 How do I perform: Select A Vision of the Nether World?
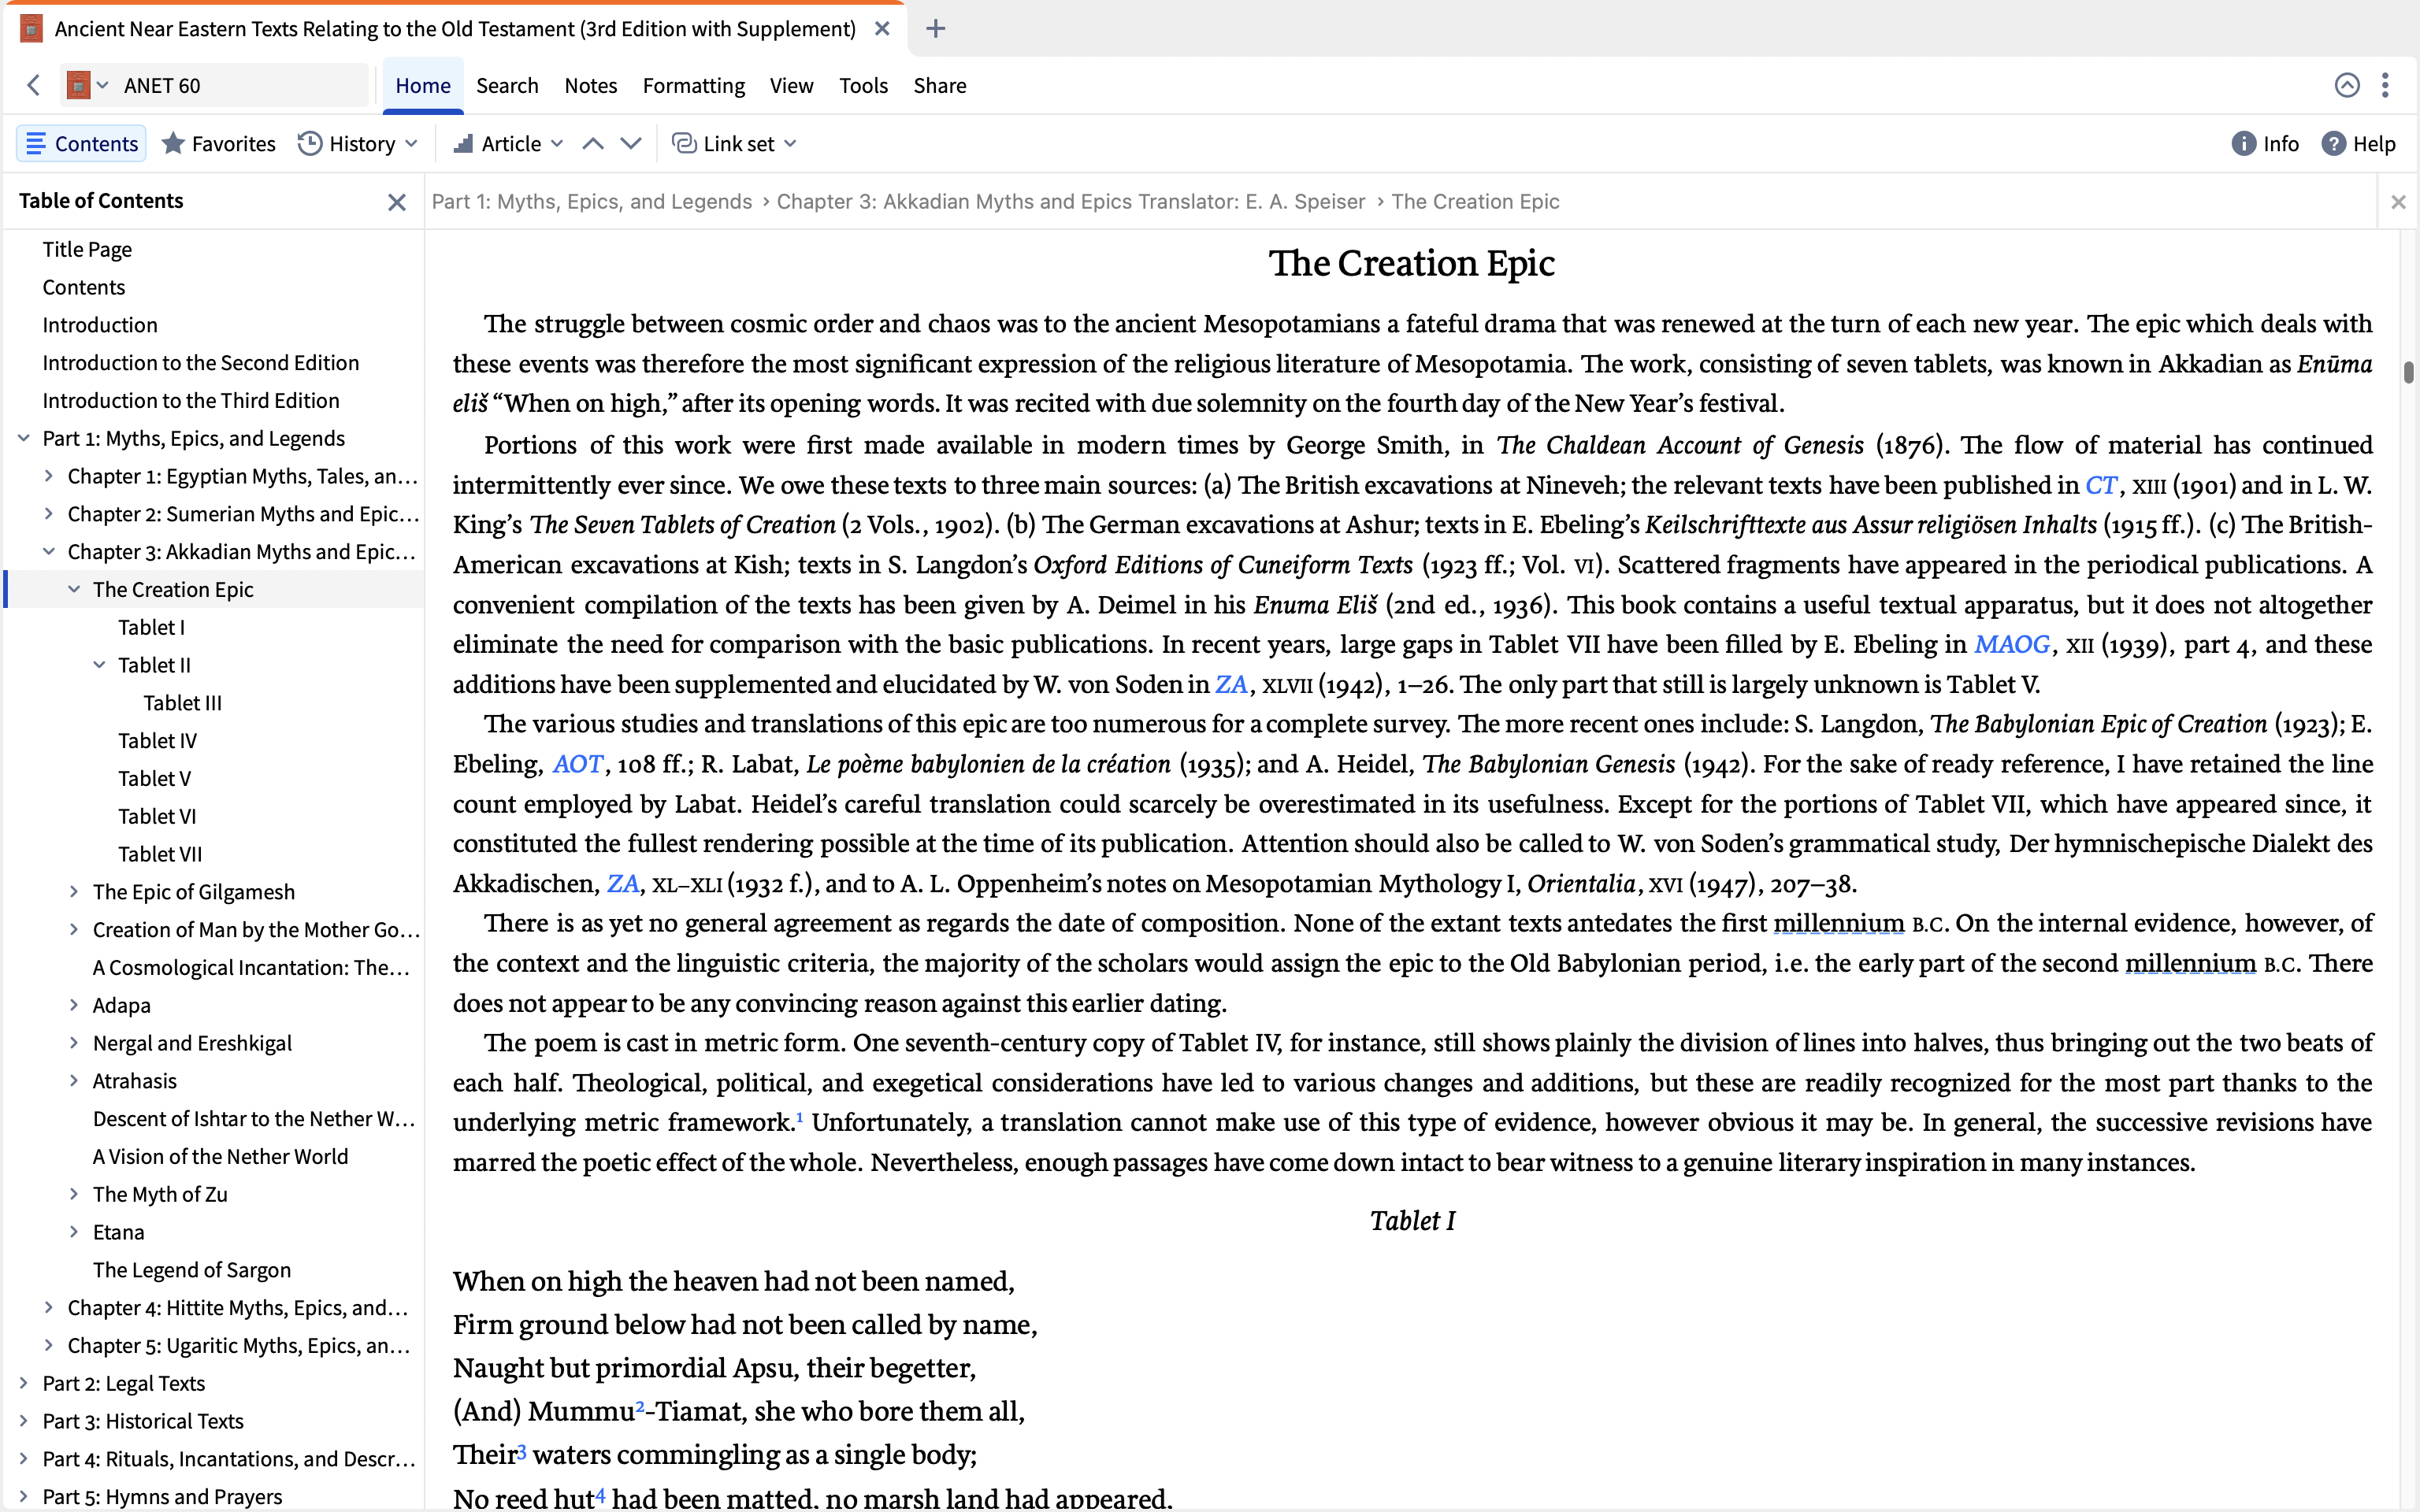click(220, 1157)
